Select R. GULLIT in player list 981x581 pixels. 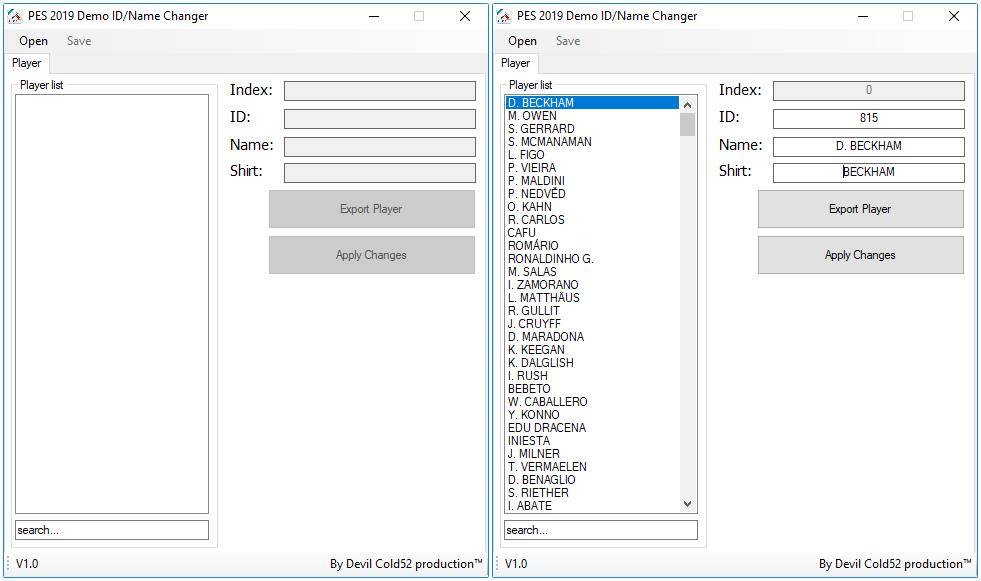click(x=592, y=311)
